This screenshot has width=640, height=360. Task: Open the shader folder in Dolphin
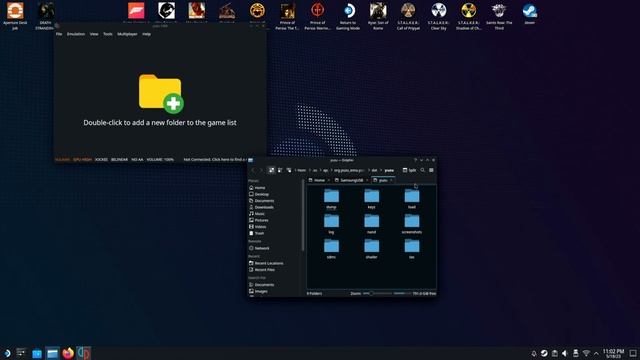(371, 249)
